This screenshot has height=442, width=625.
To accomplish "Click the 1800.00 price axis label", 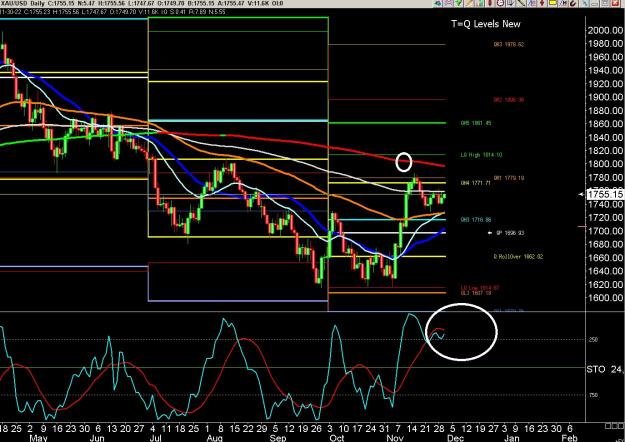I will [605, 164].
